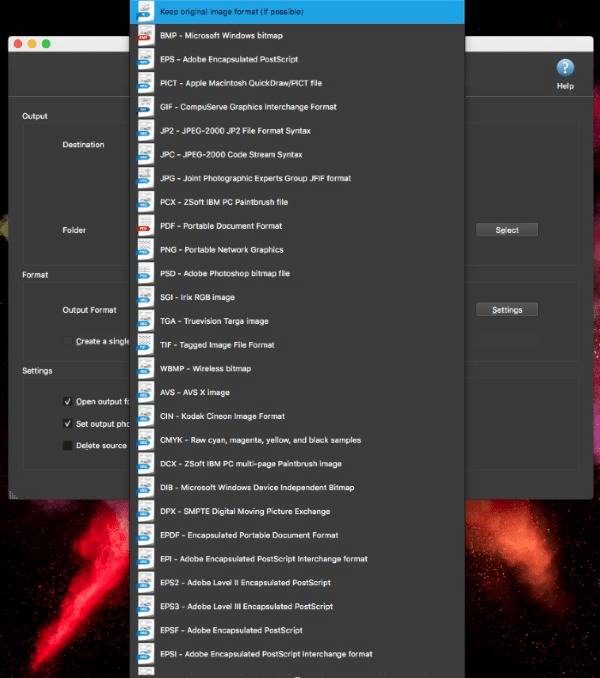Select BMP - Microsoft Windows bitmap
The image size is (600, 678).
(x=297, y=35)
